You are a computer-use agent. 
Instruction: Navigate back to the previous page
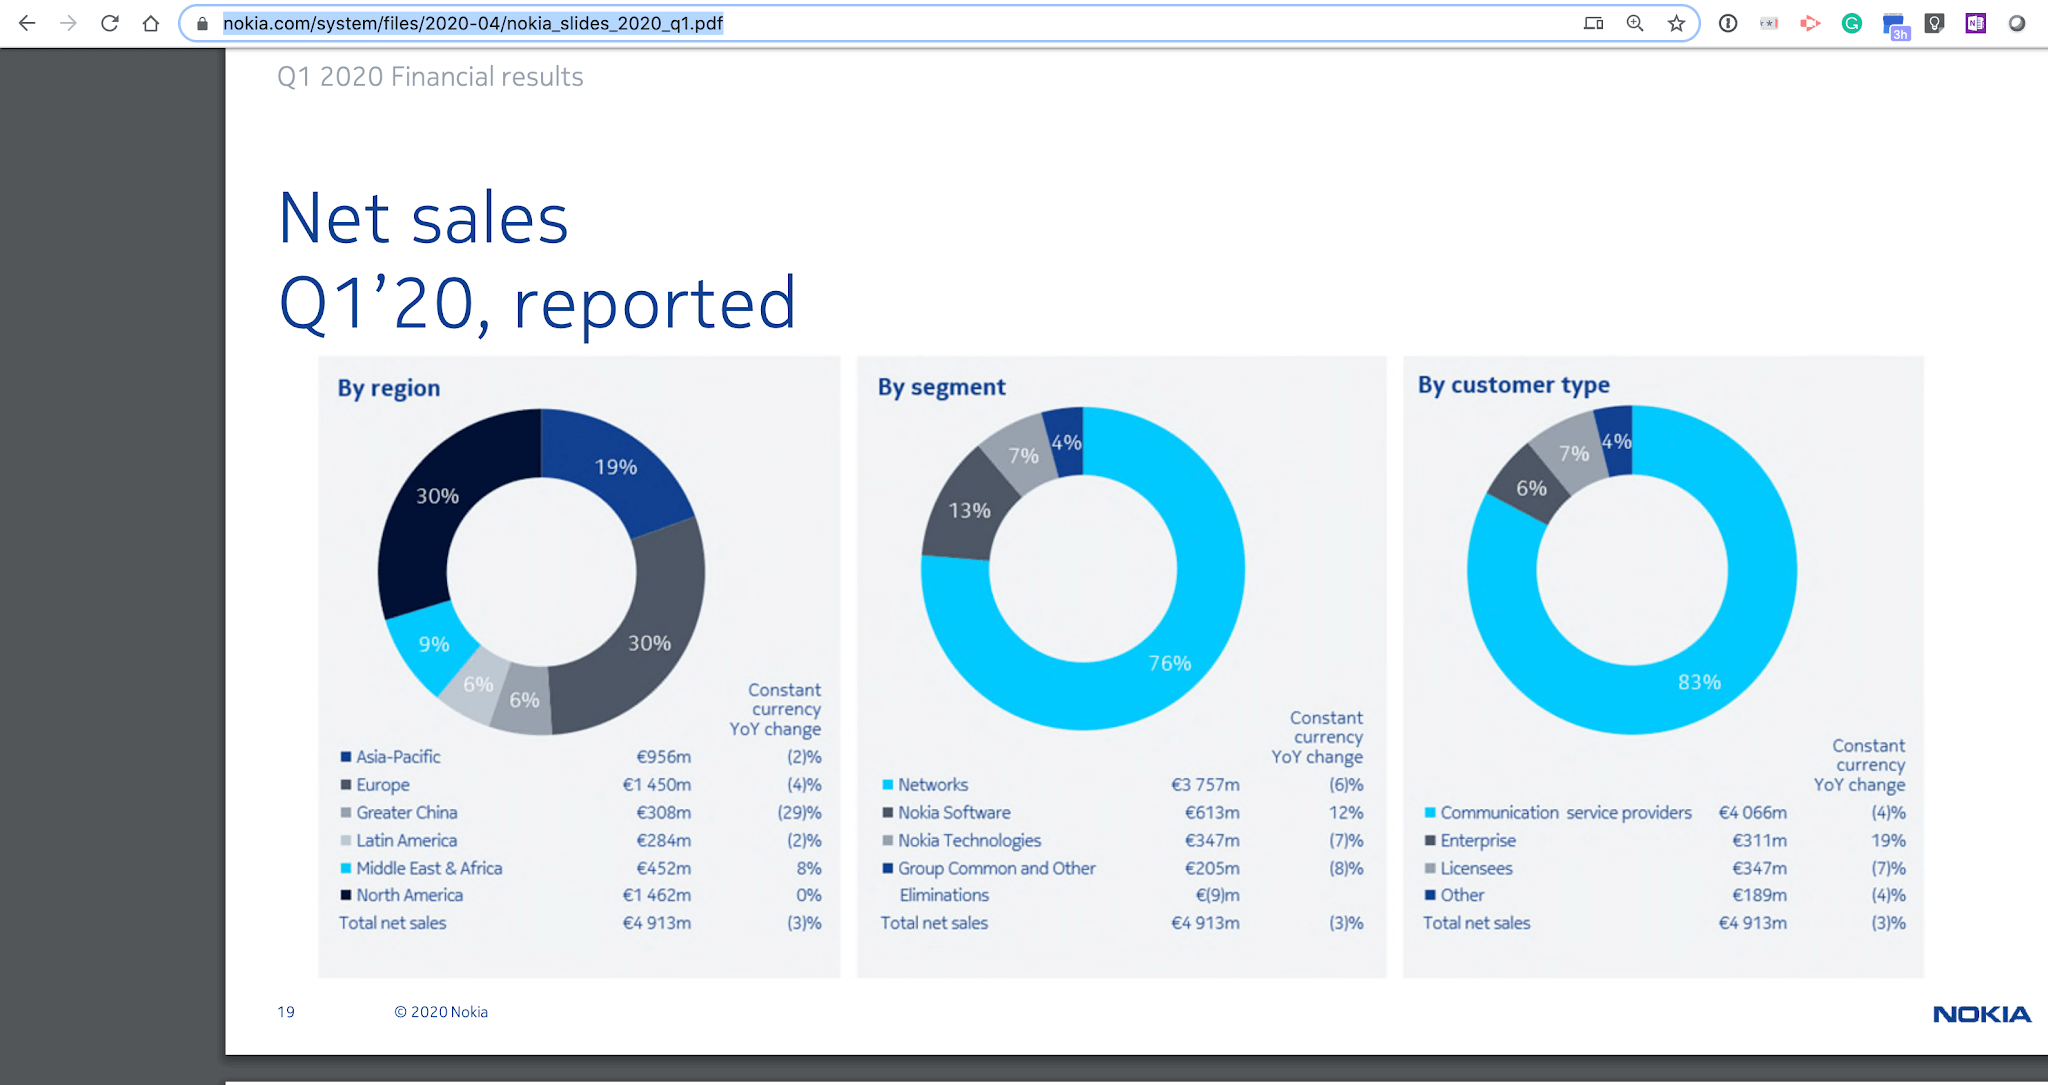click(x=27, y=22)
